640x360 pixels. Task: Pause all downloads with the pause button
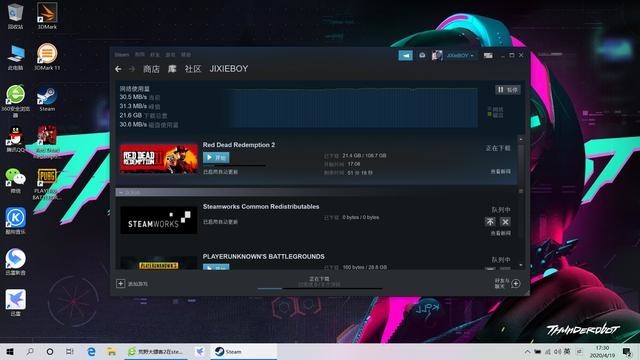[508, 90]
